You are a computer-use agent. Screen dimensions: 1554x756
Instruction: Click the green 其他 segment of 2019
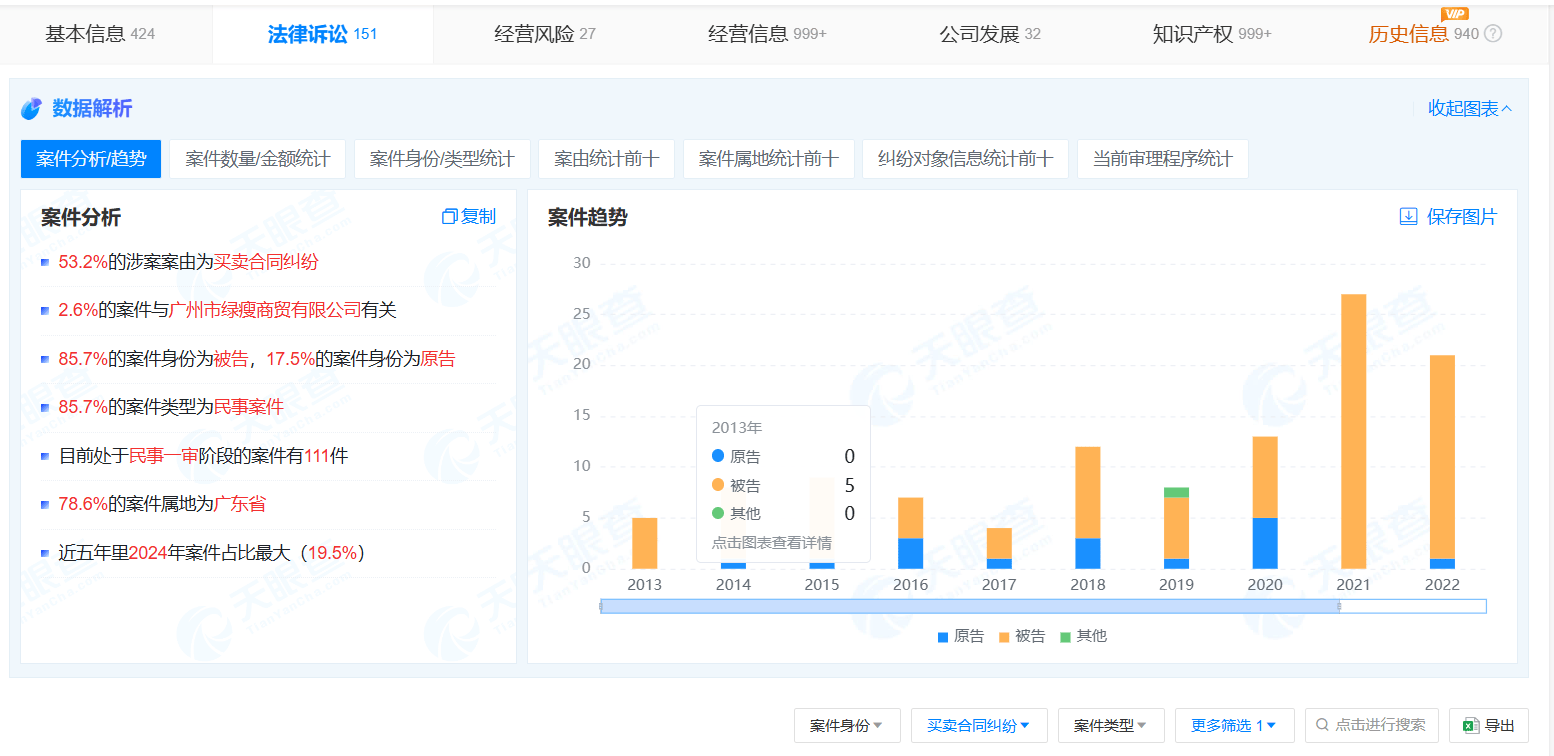[1176, 492]
